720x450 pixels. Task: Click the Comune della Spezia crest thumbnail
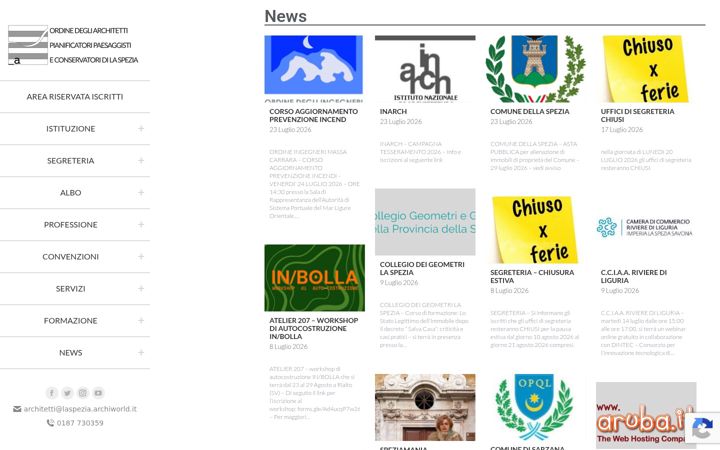[535, 68]
